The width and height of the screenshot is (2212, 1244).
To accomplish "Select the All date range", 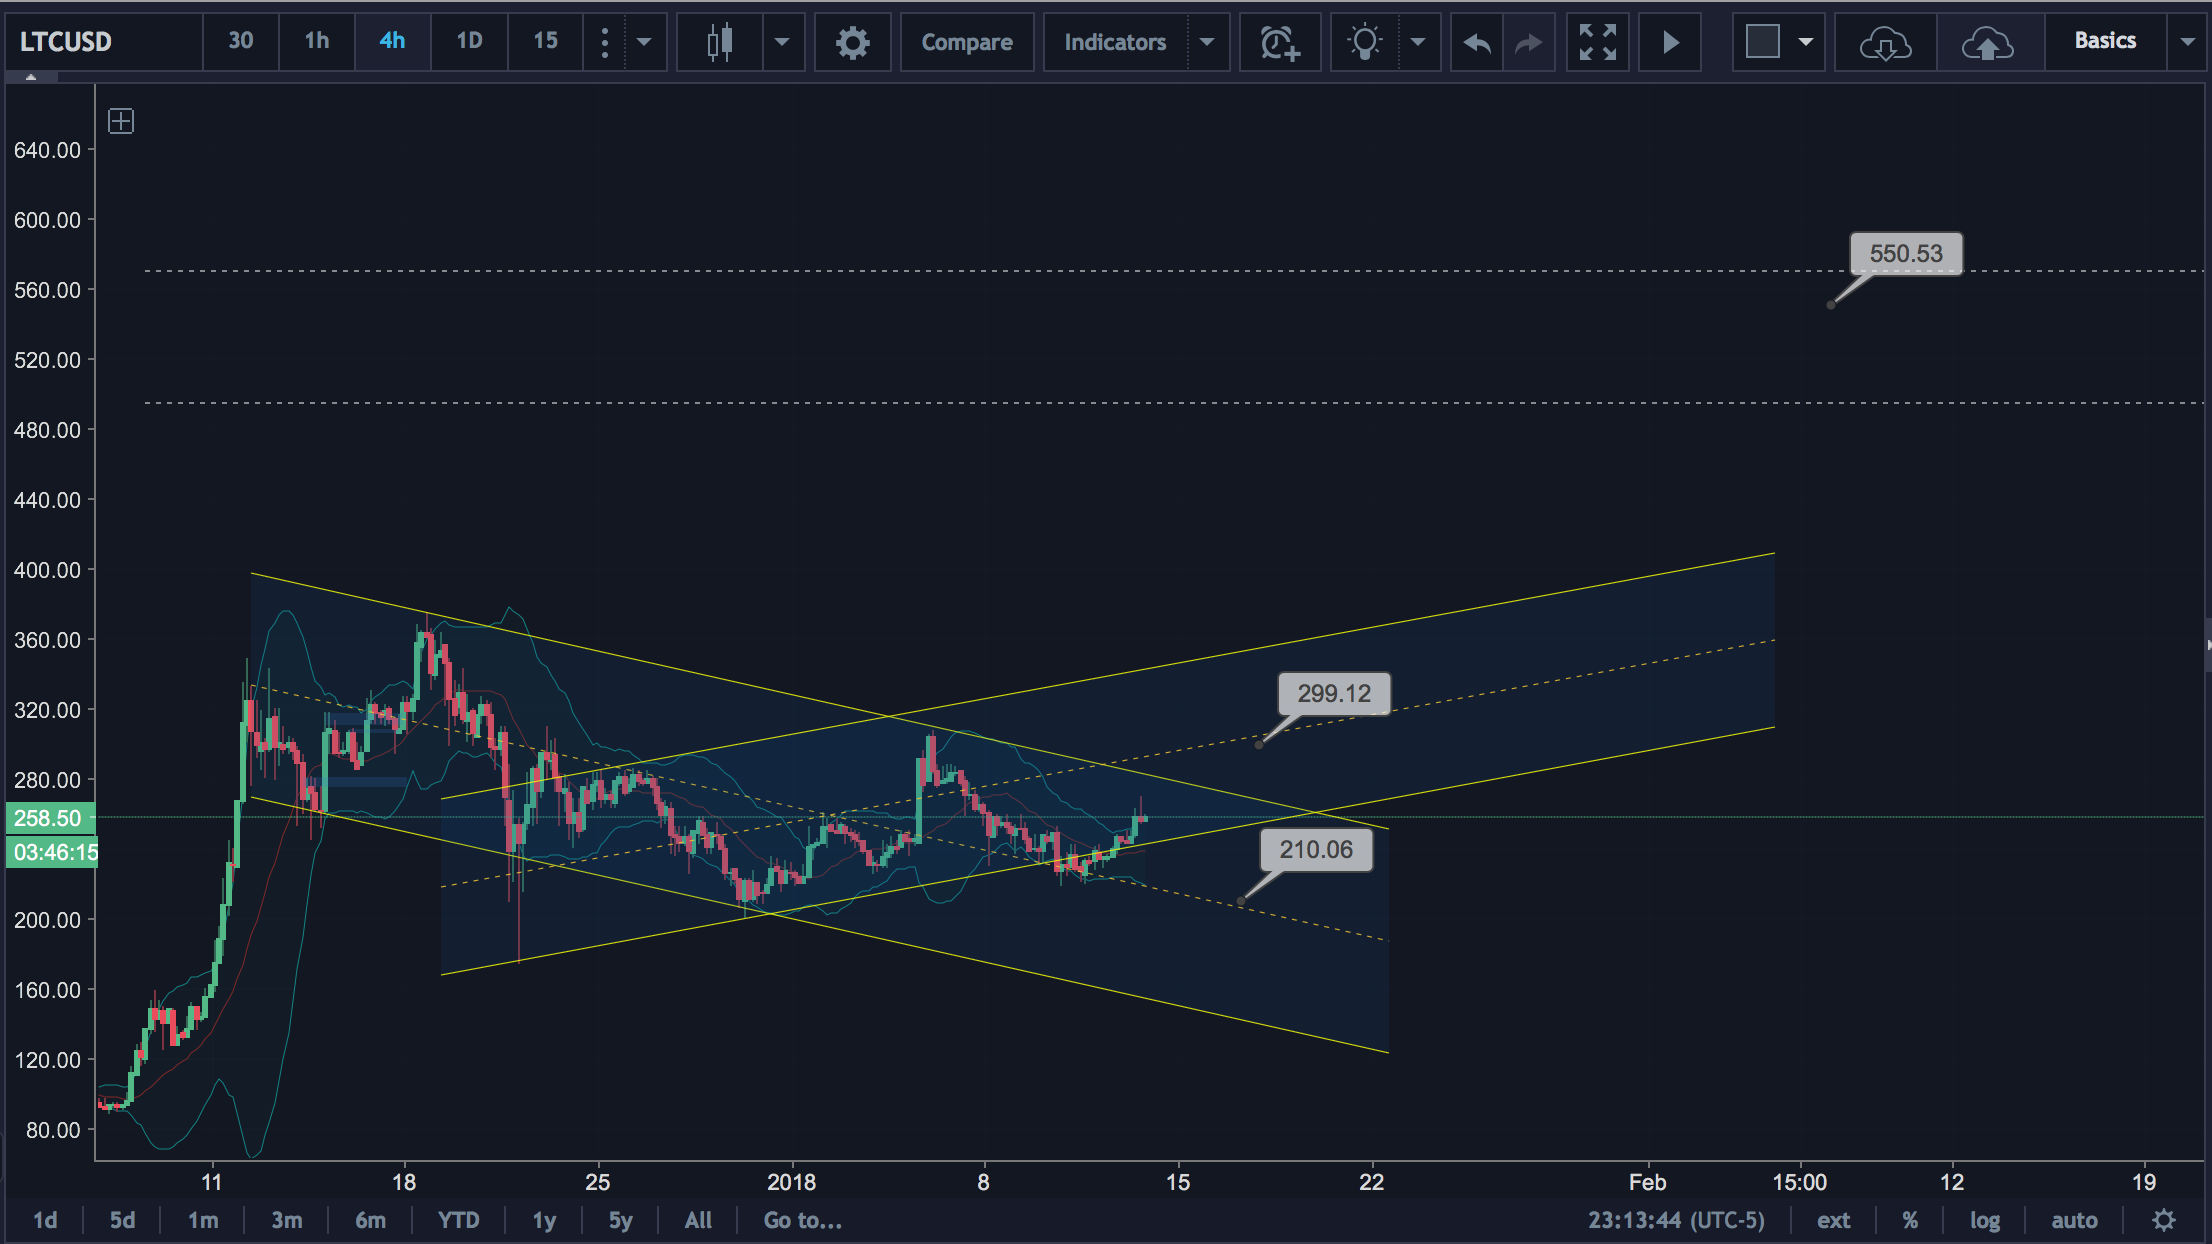I will [x=698, y=1220].
